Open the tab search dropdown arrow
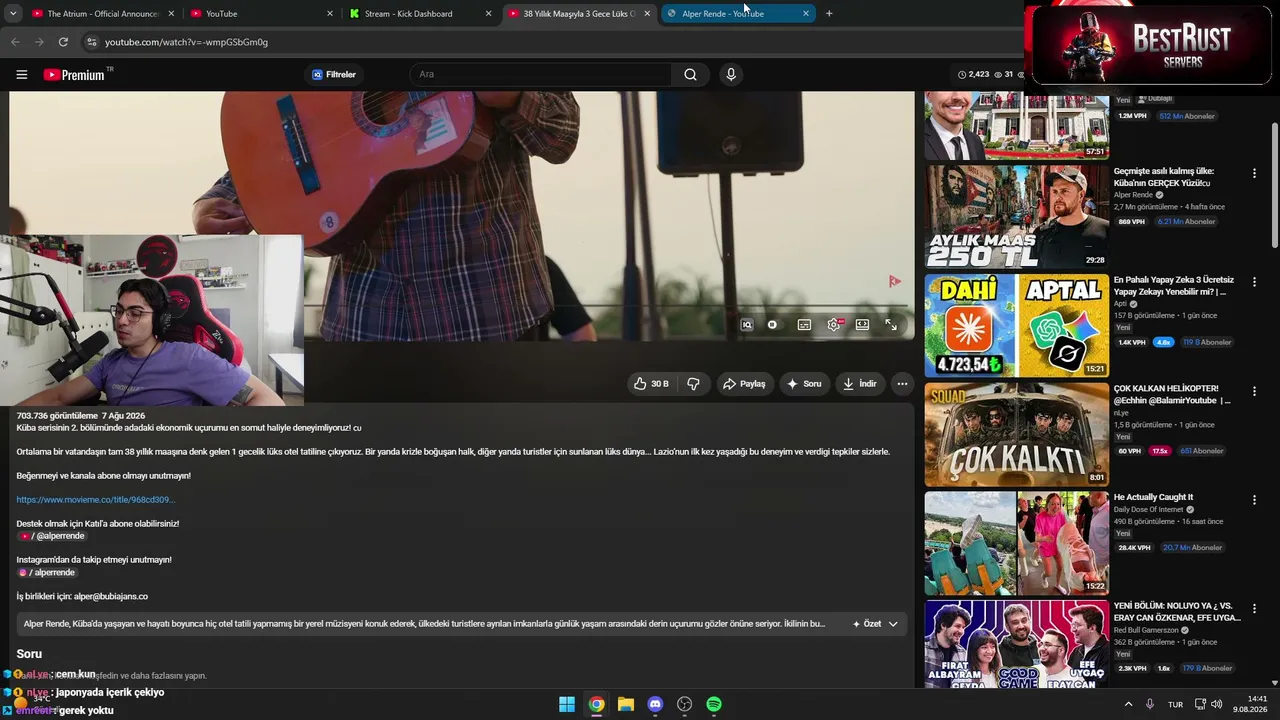The height and width of the screenshot is (720, 1280). [x=14, y=13]
